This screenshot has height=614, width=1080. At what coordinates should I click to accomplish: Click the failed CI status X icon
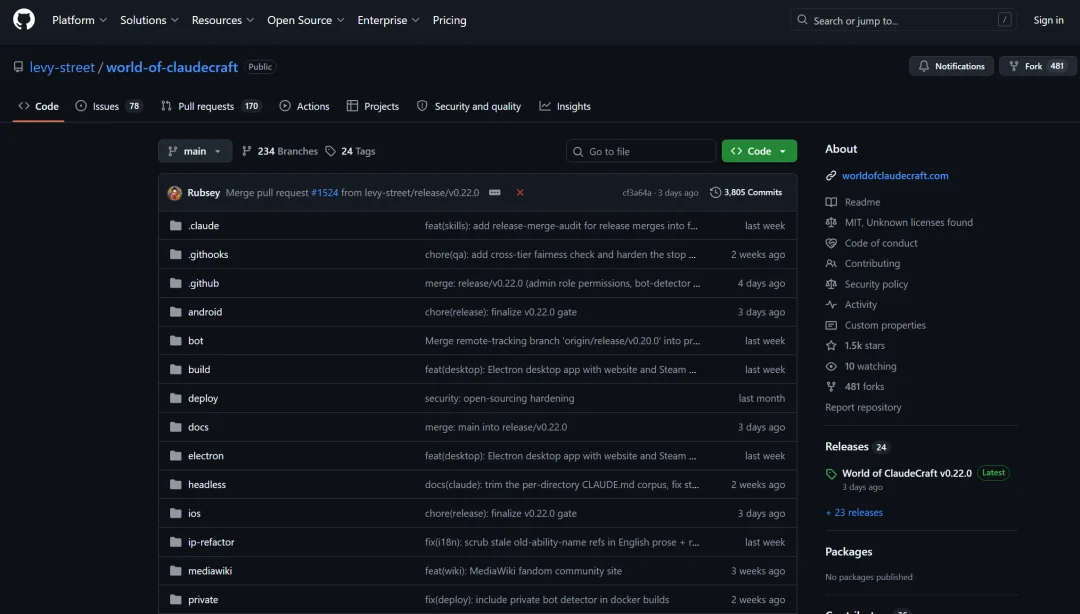pos(520,192)
